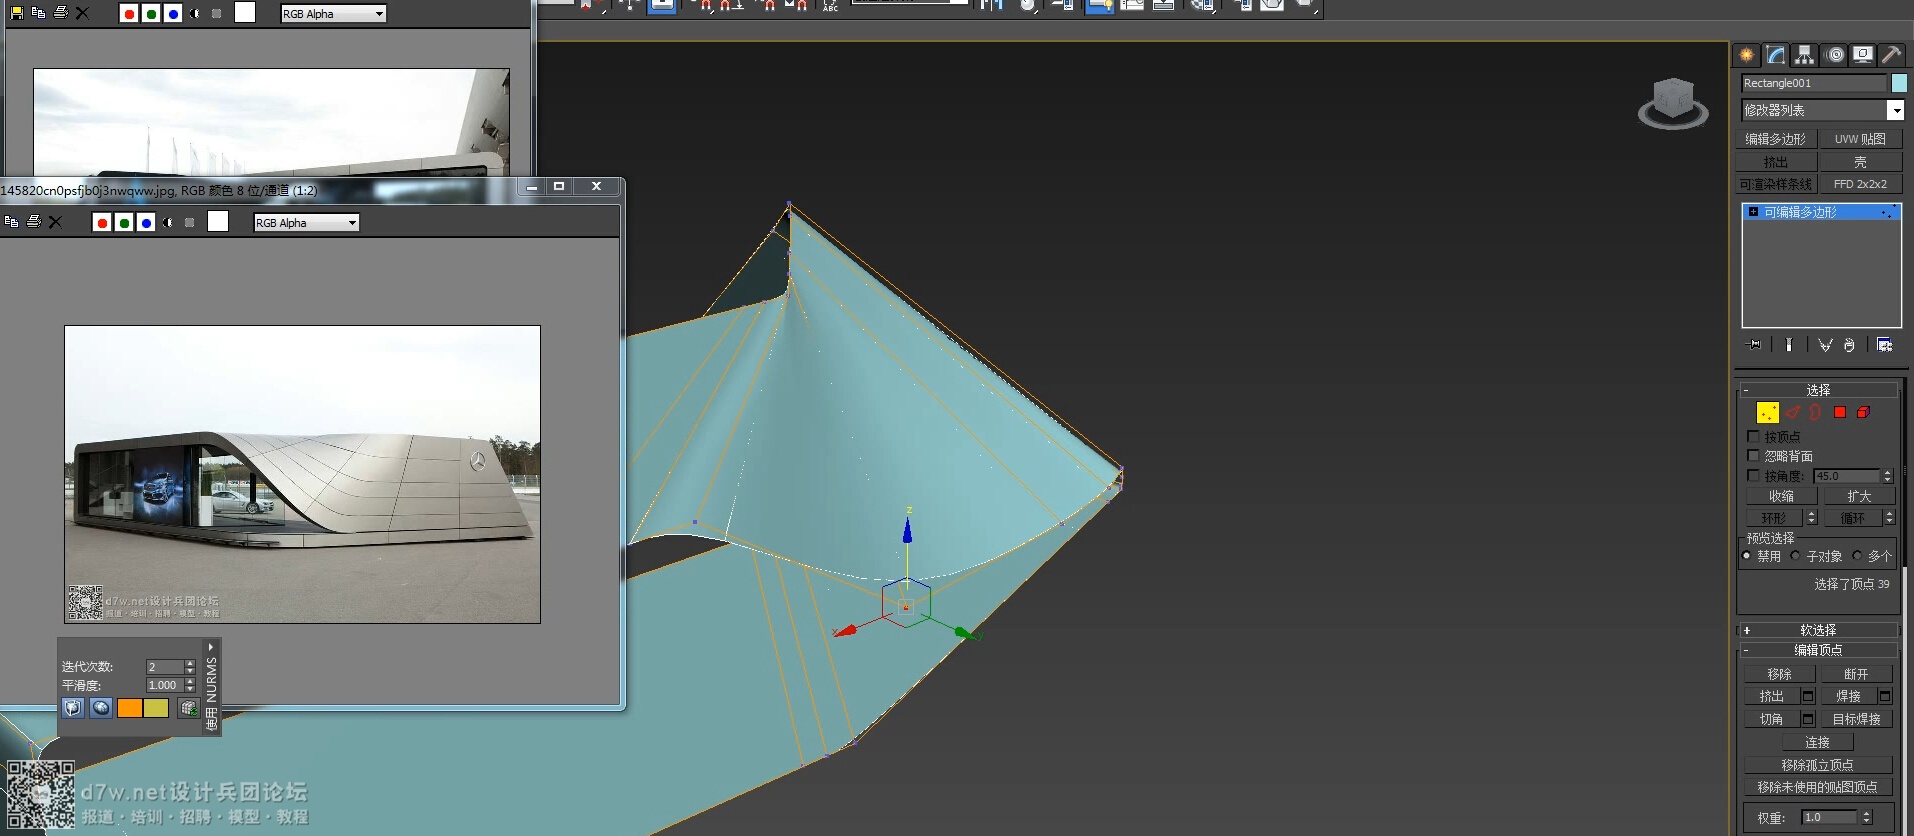1914x836 pixels.
Task: Open the object color swatch next to Rectangle001
Action: click(x=1898, y=83)
